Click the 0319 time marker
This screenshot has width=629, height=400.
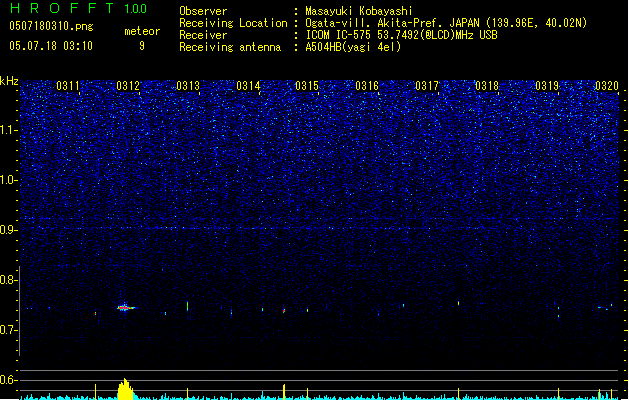click(x=547, y=86)
